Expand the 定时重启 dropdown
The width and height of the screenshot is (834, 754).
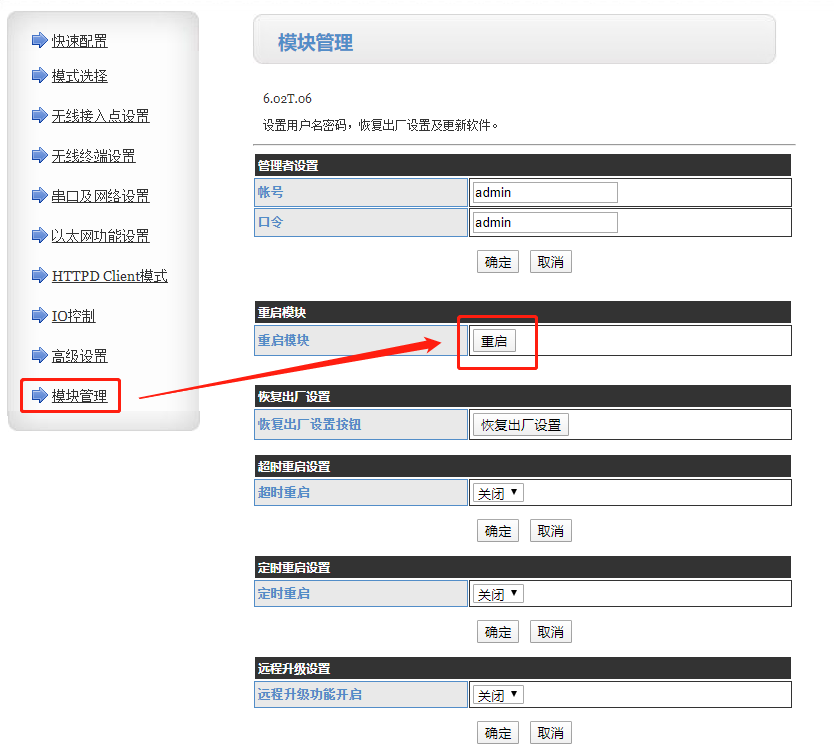tap(498, 594)
